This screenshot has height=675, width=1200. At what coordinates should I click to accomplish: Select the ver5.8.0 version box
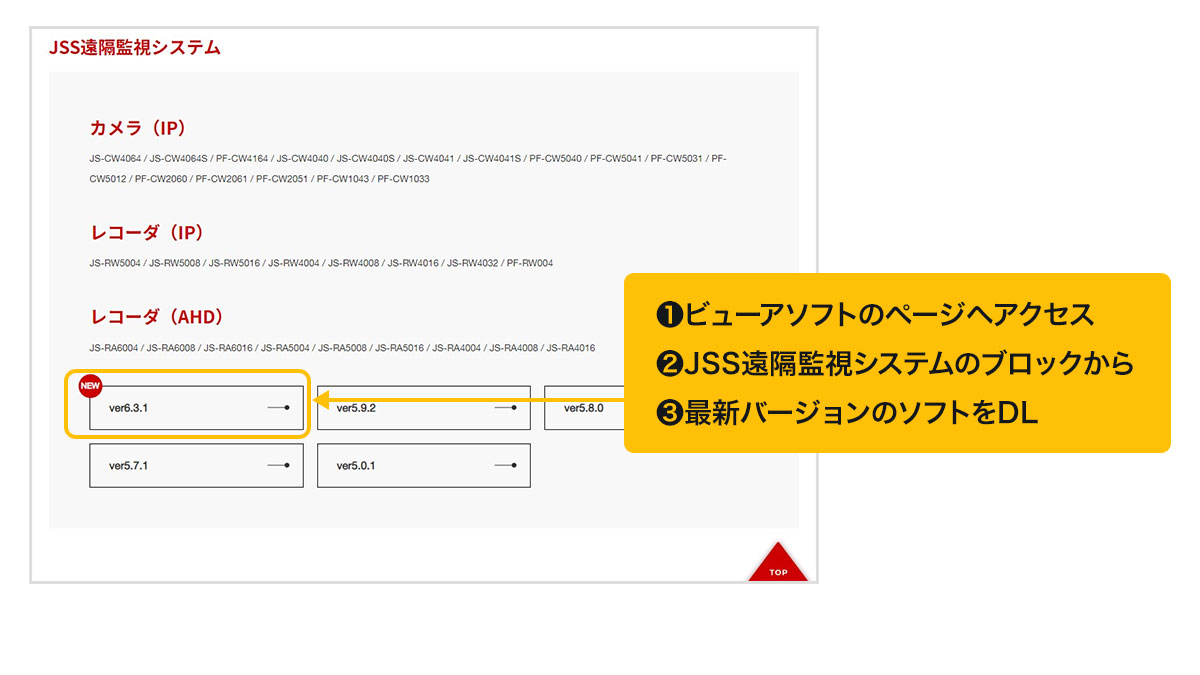click(584, 408)
